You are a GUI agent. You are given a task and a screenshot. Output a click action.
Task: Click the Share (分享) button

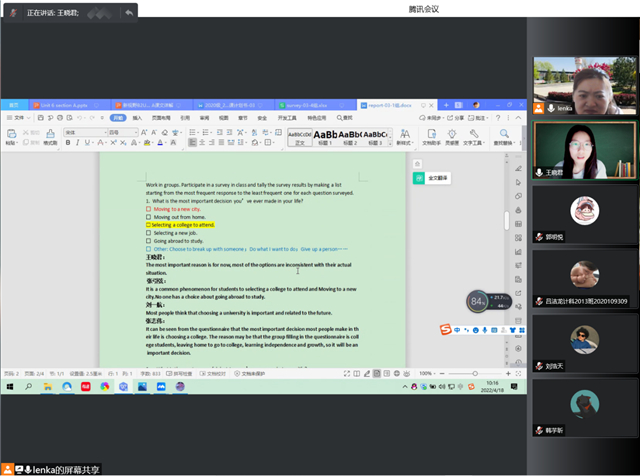(455, 118)
